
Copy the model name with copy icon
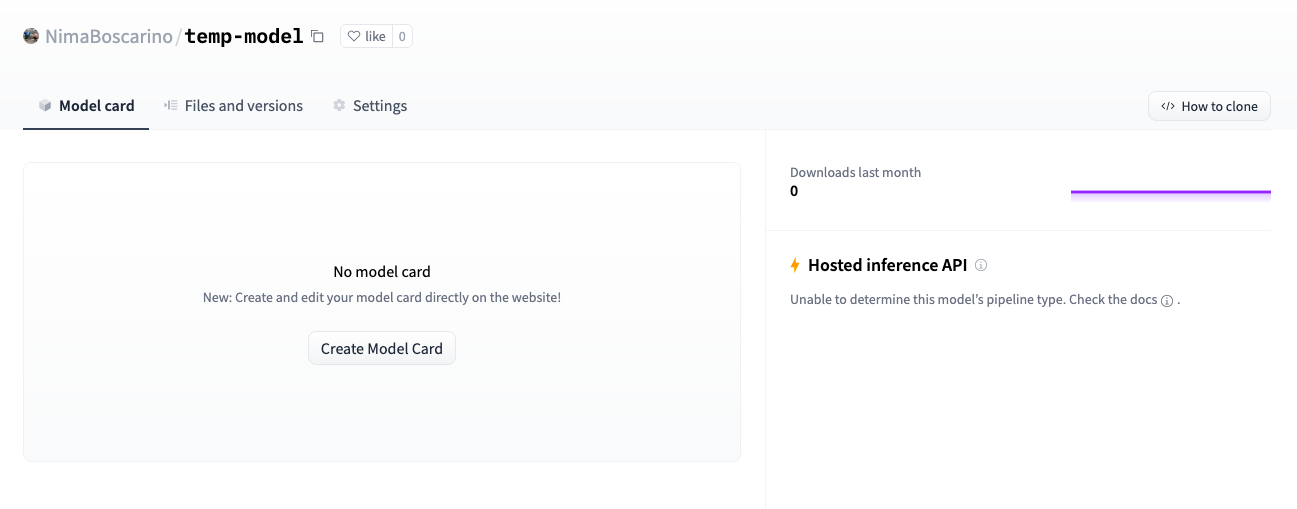[317, 36]
